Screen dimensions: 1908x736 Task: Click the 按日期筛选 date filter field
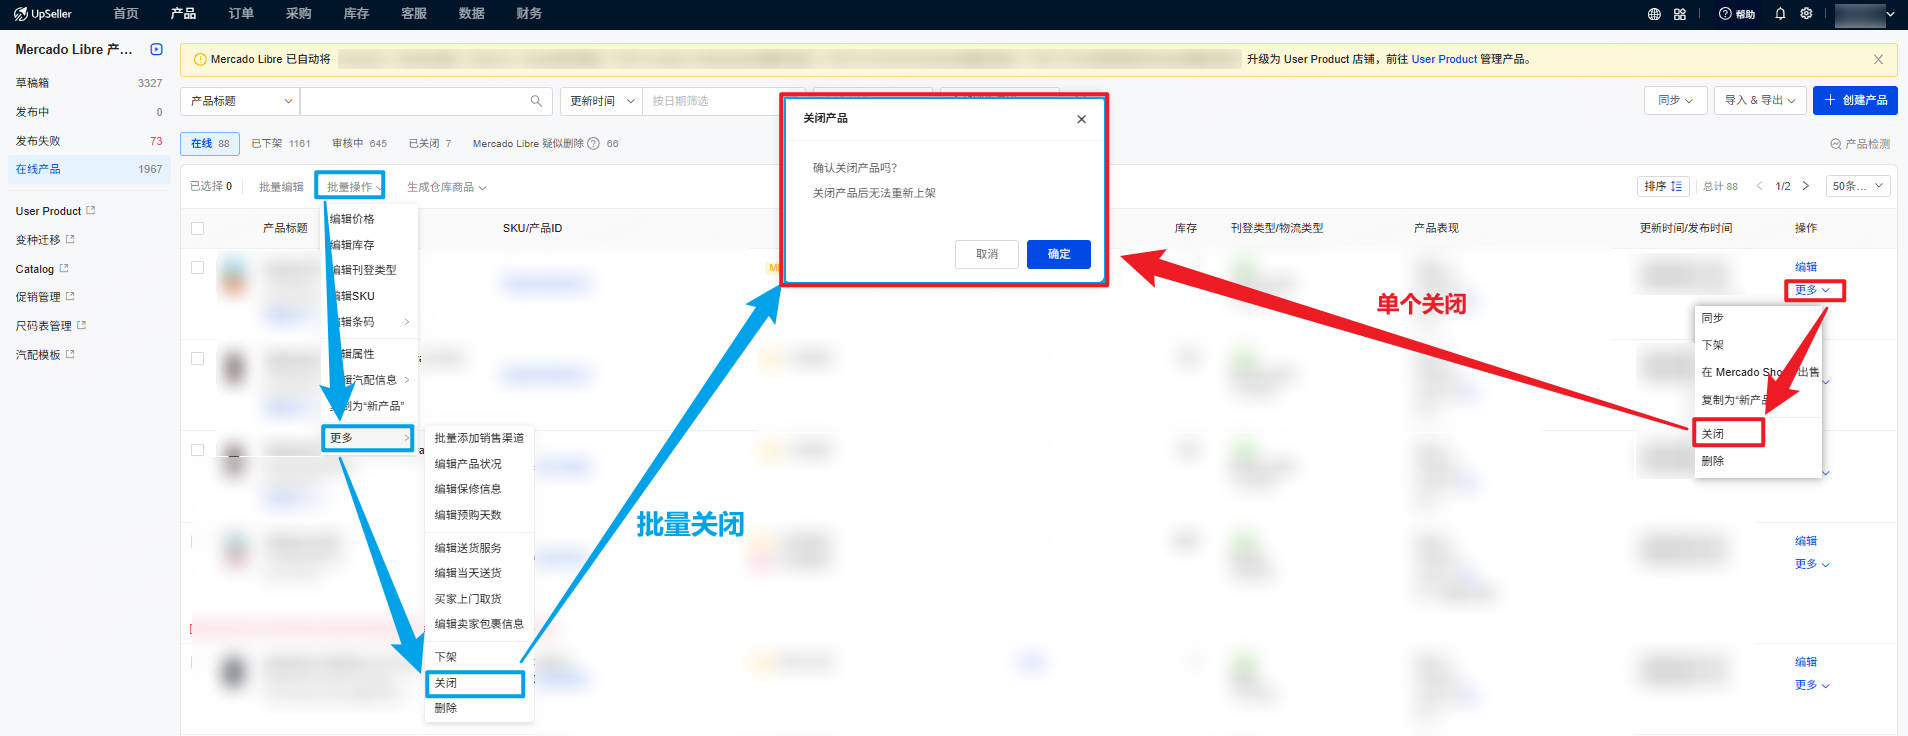[x=713, y=101]
